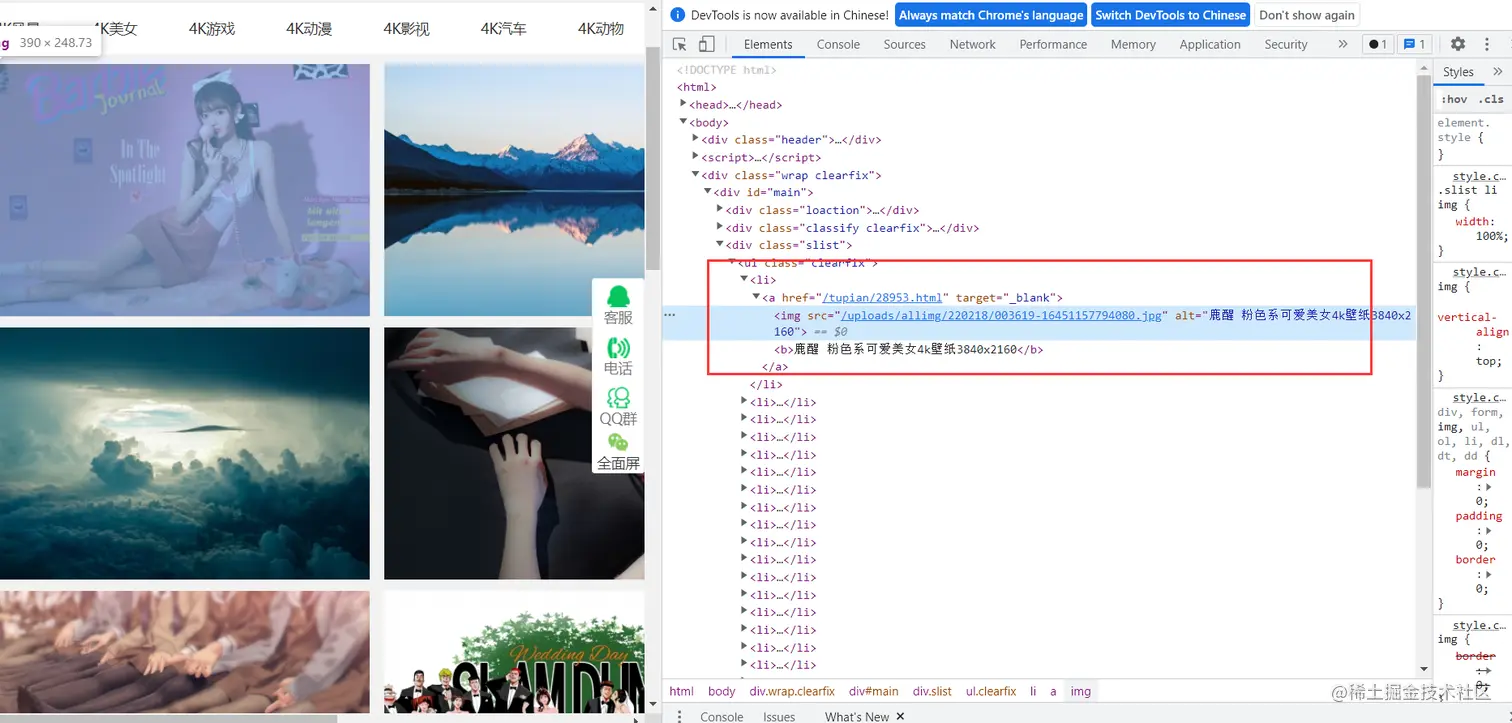This screenshot has width=1512, height=723.
Task: Open the Wedding Day Slam Dunk thumbnail
Action: [514, 651]
